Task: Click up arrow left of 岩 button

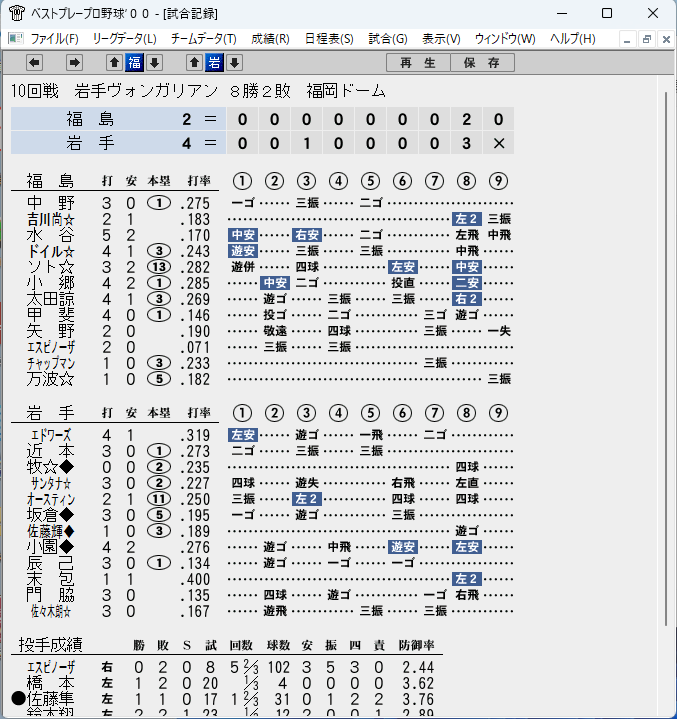Action: (x=194, y=62)
